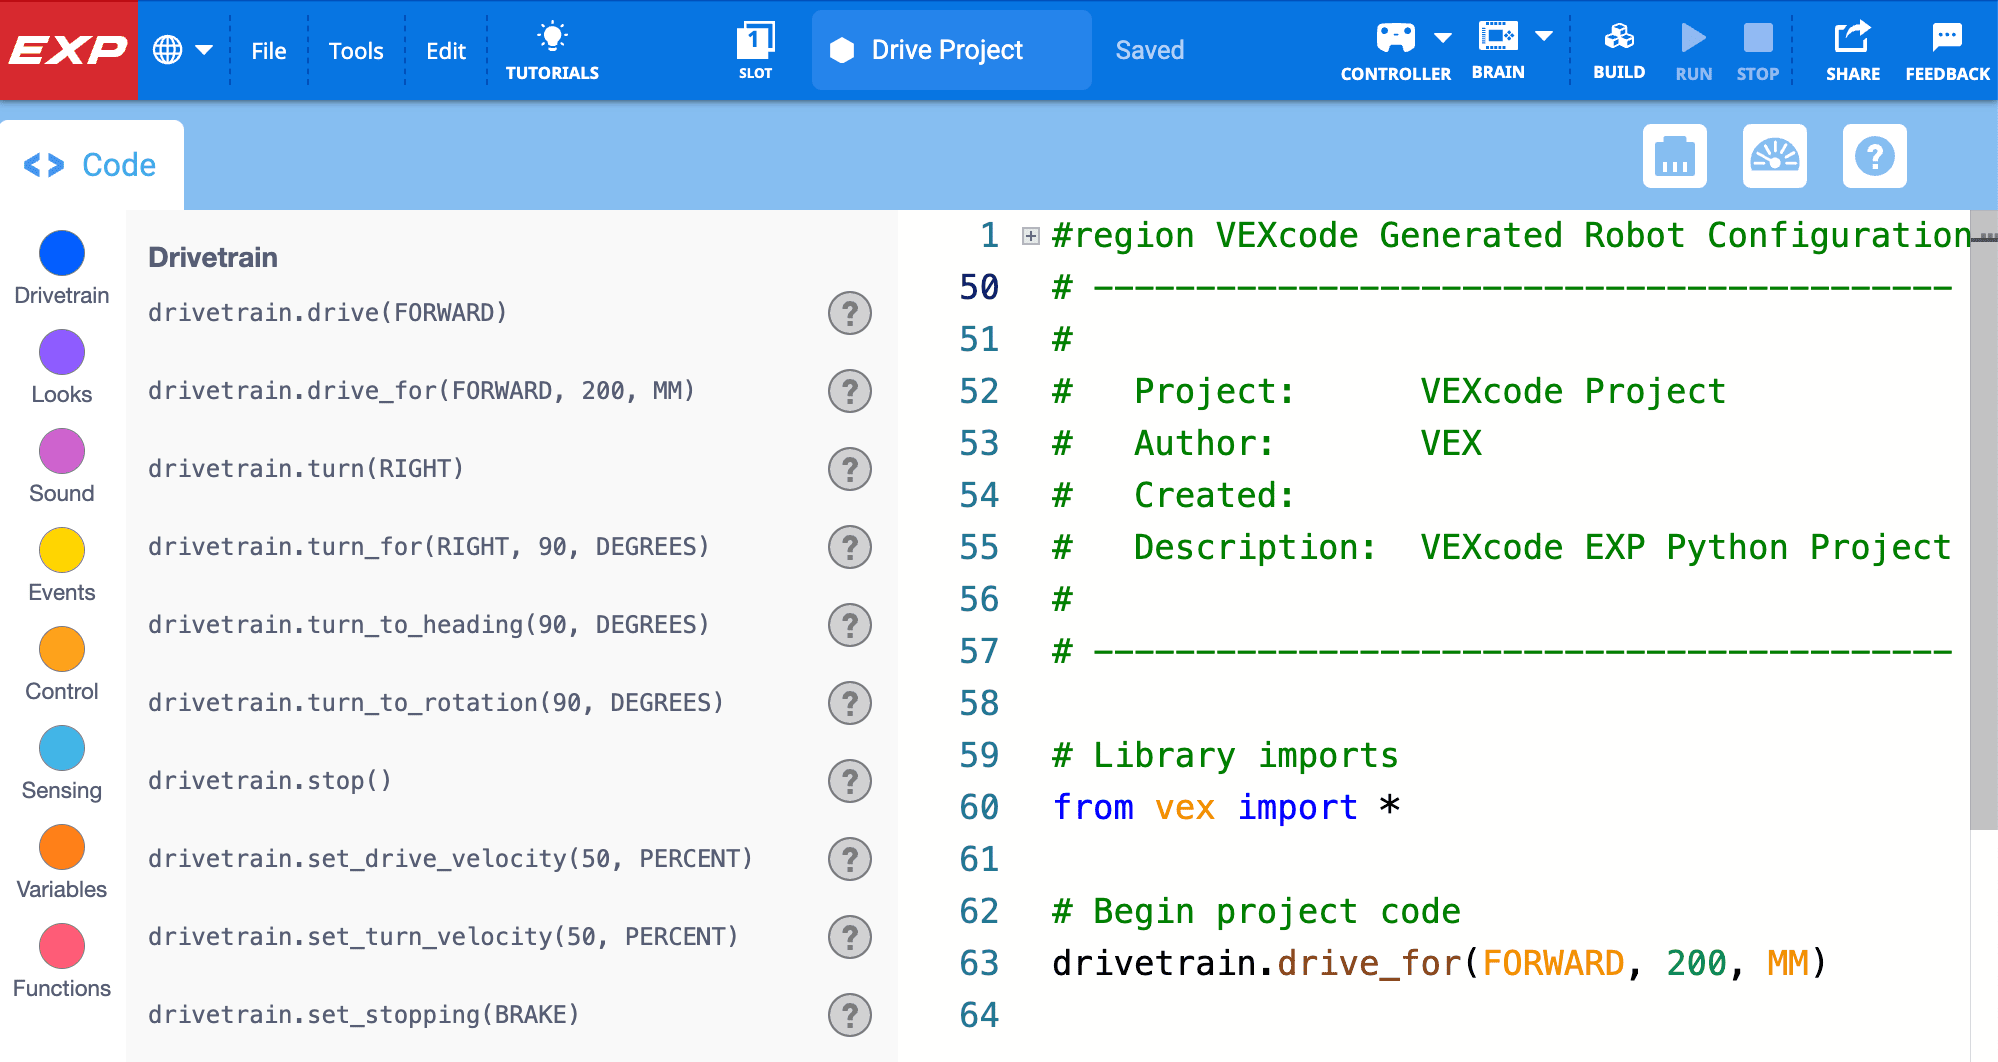Open the File menu
This screenshot has height=1062, width=1998.
pos(268,50)
